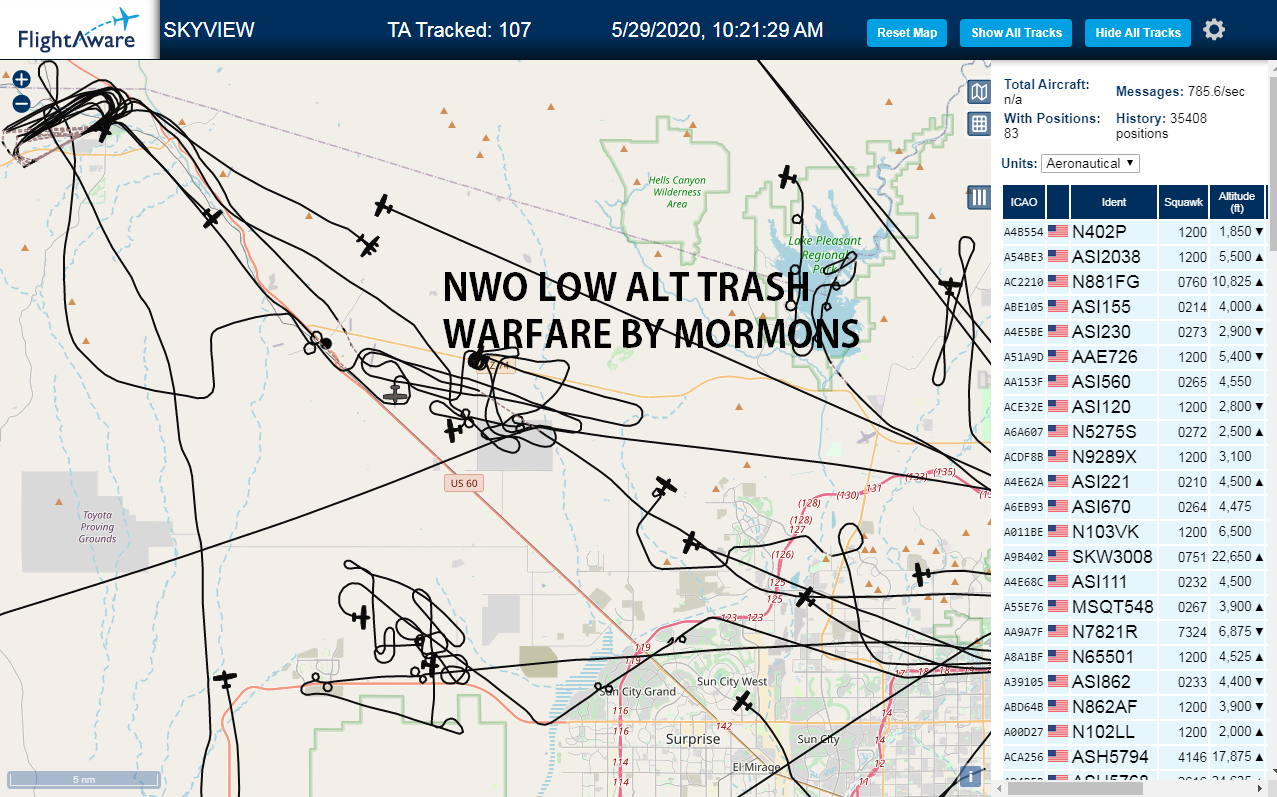This screenshot has height=797, width=1277.
Task: Sort table by Ident column
Action: [x=1113, y=202]
